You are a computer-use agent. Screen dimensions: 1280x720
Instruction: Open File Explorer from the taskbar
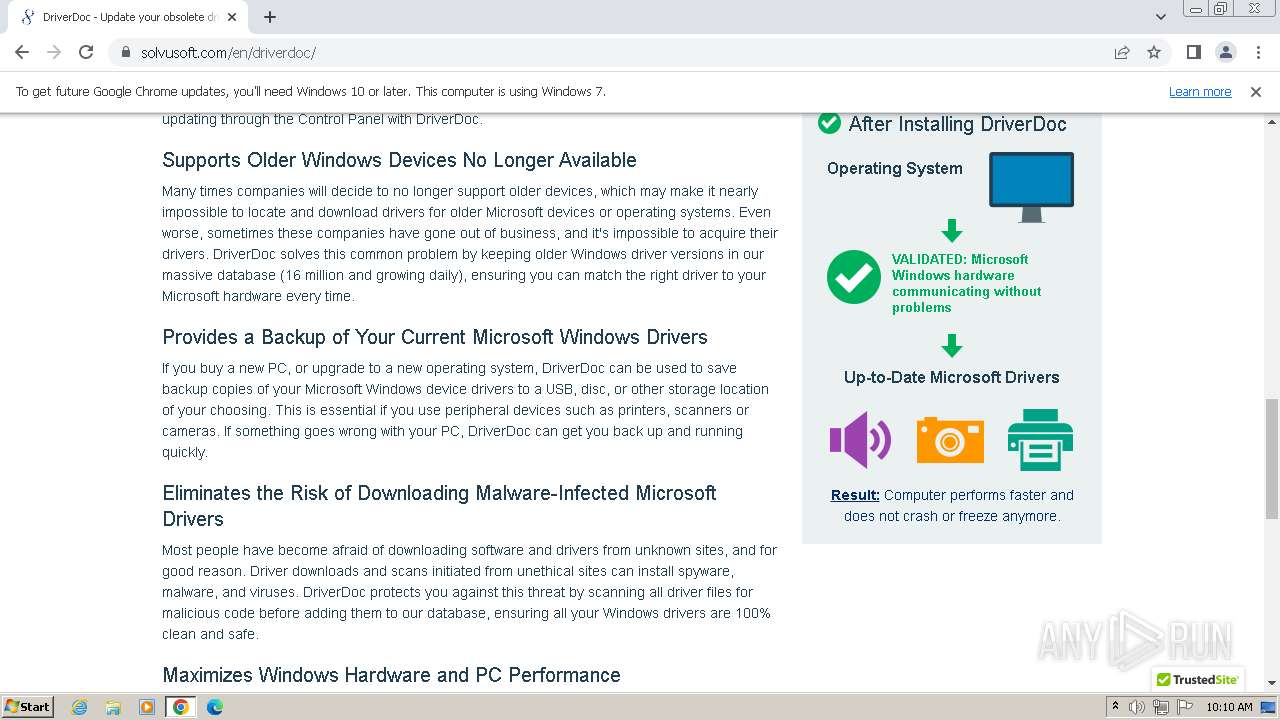(x=113, y=707)
